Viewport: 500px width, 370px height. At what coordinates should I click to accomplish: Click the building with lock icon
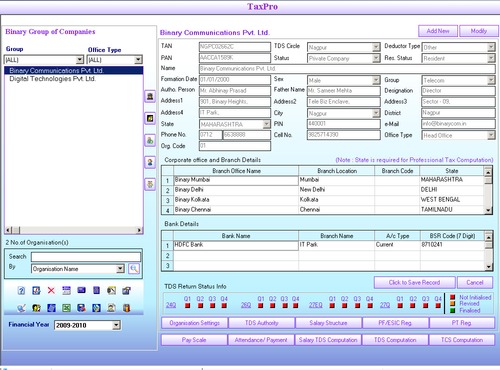pyautogui.click(x=126, y=291)
